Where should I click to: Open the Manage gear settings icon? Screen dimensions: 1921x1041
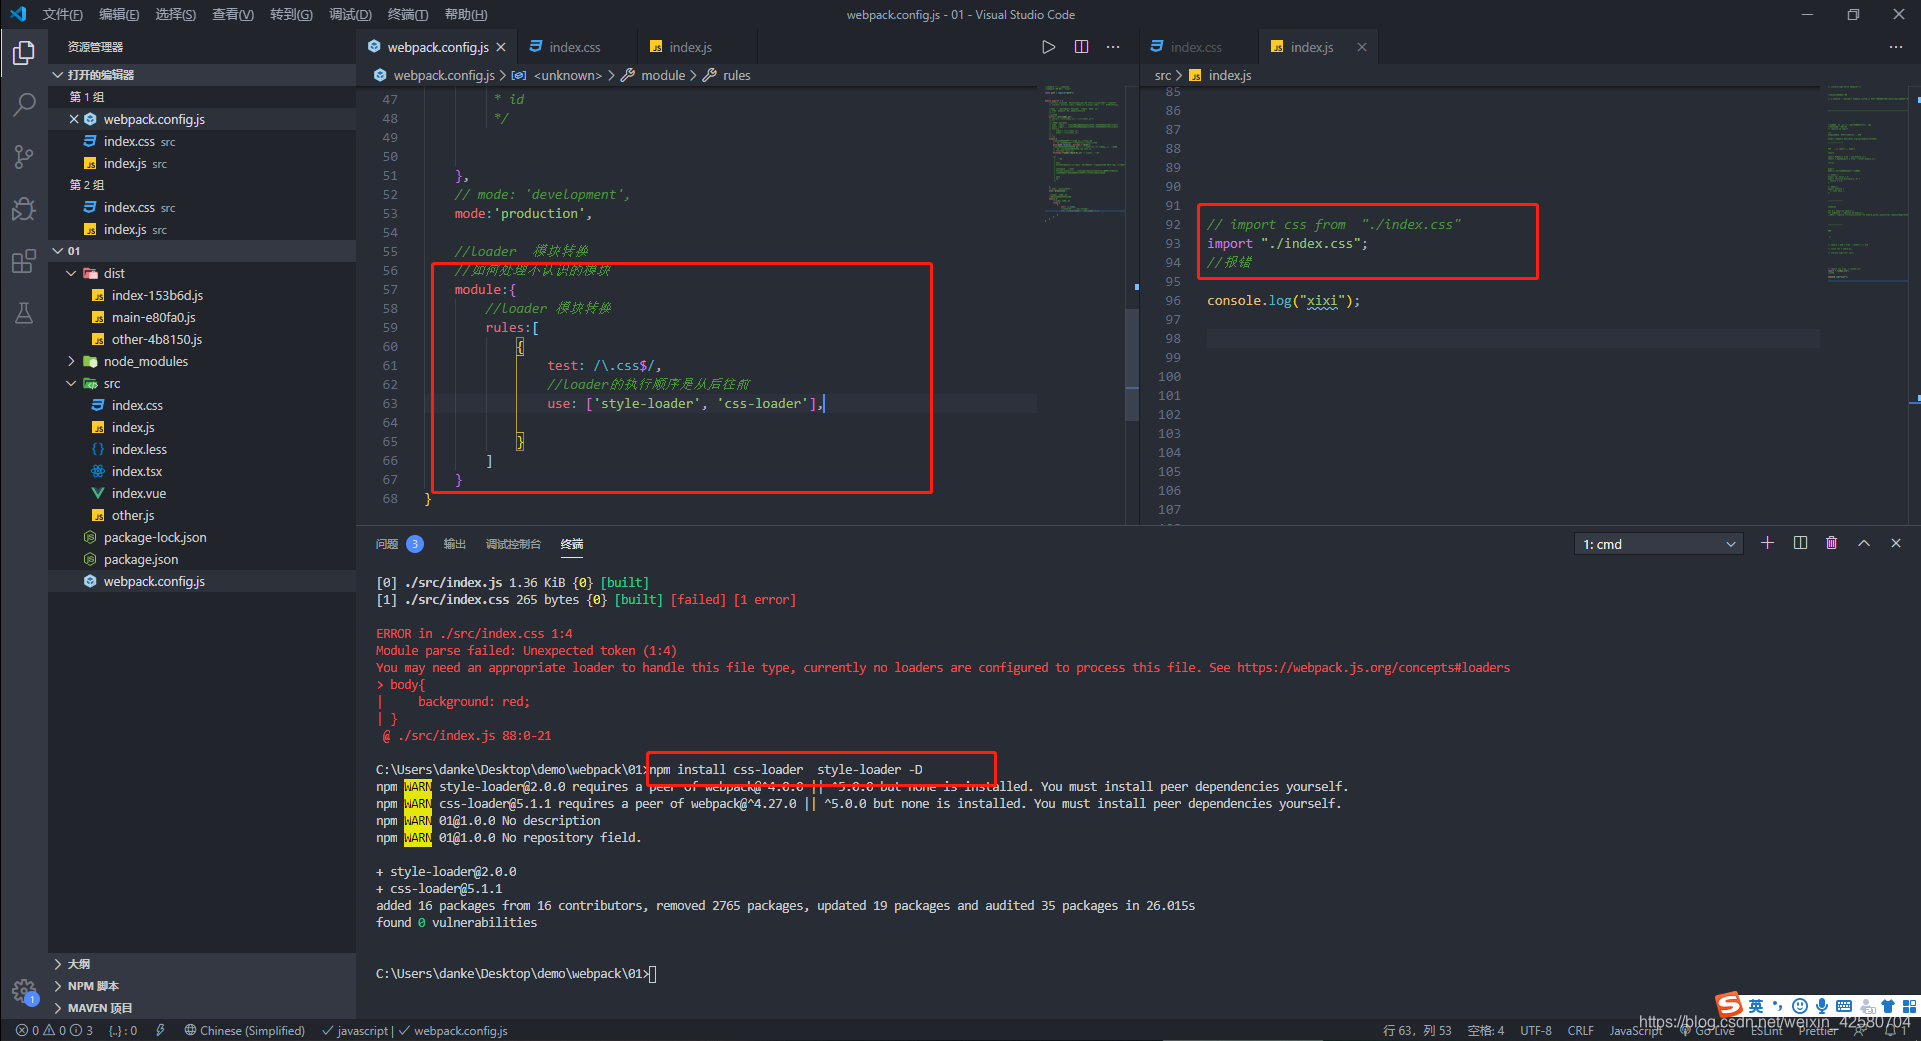point(24,991)
